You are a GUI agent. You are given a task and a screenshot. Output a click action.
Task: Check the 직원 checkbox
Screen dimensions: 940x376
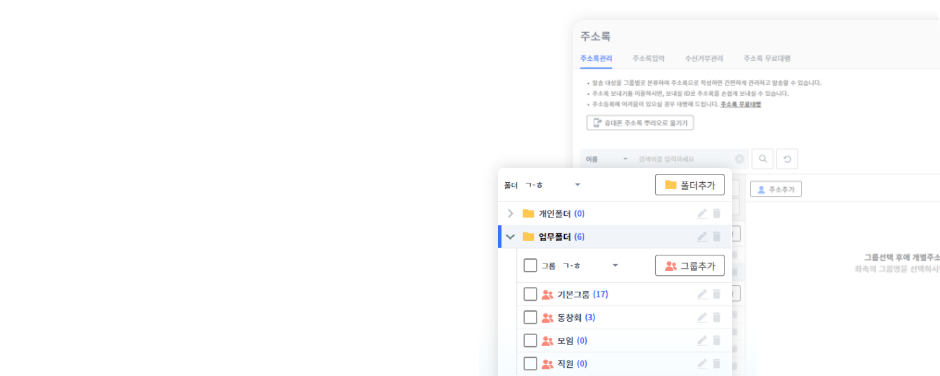(x=530, y=363)
